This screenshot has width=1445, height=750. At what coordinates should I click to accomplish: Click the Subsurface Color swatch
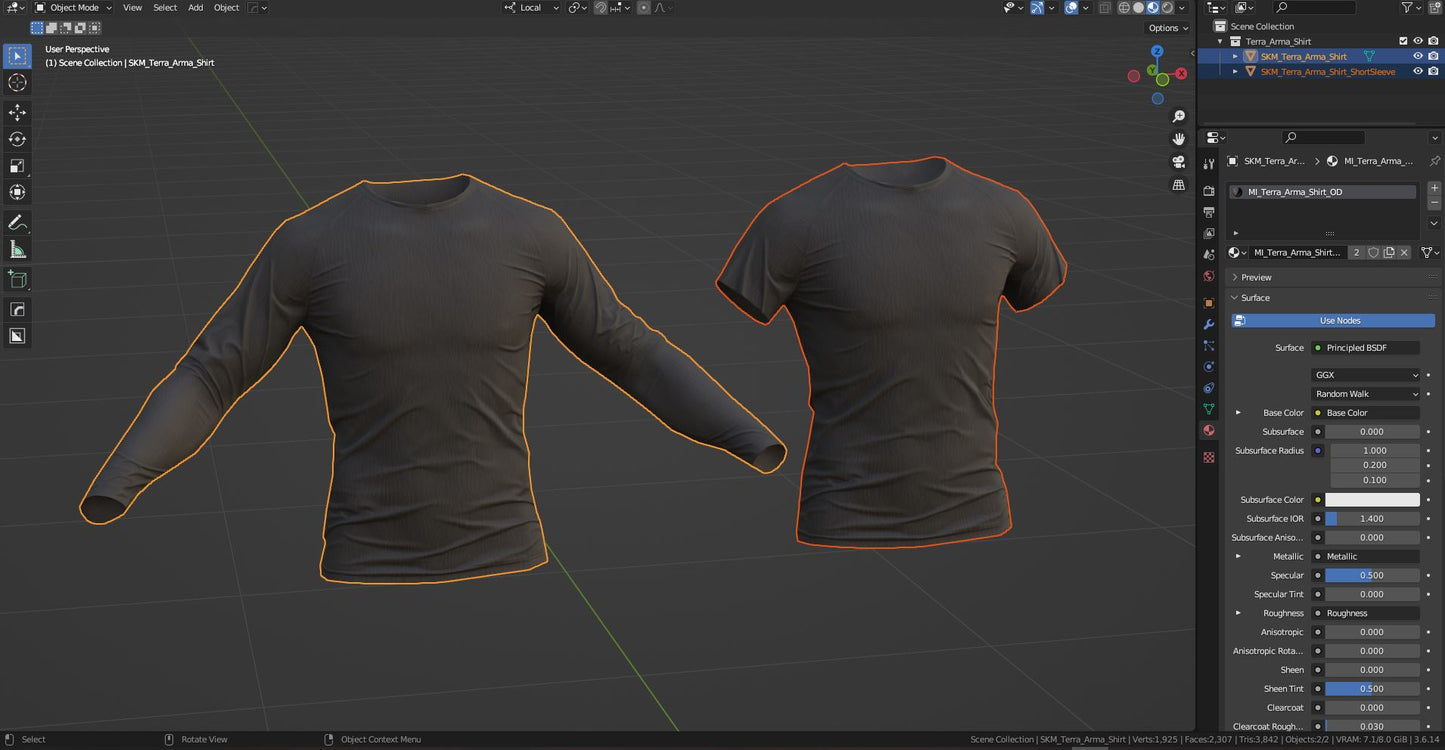click(x=1372, y=499)
